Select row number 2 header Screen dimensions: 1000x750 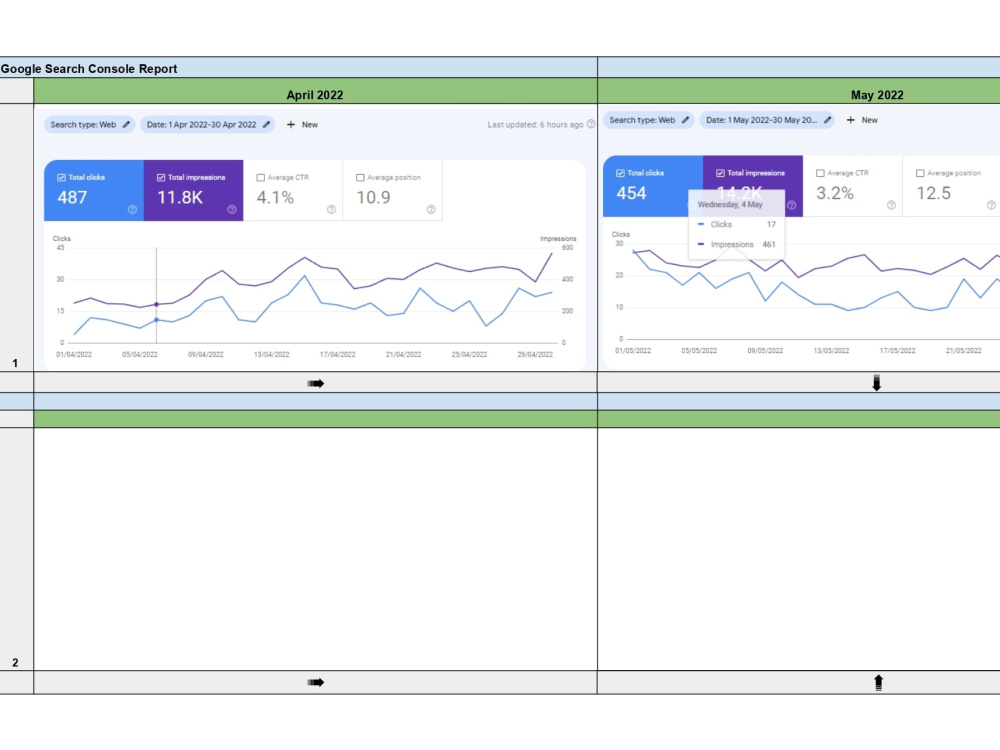tap(16, 548)
